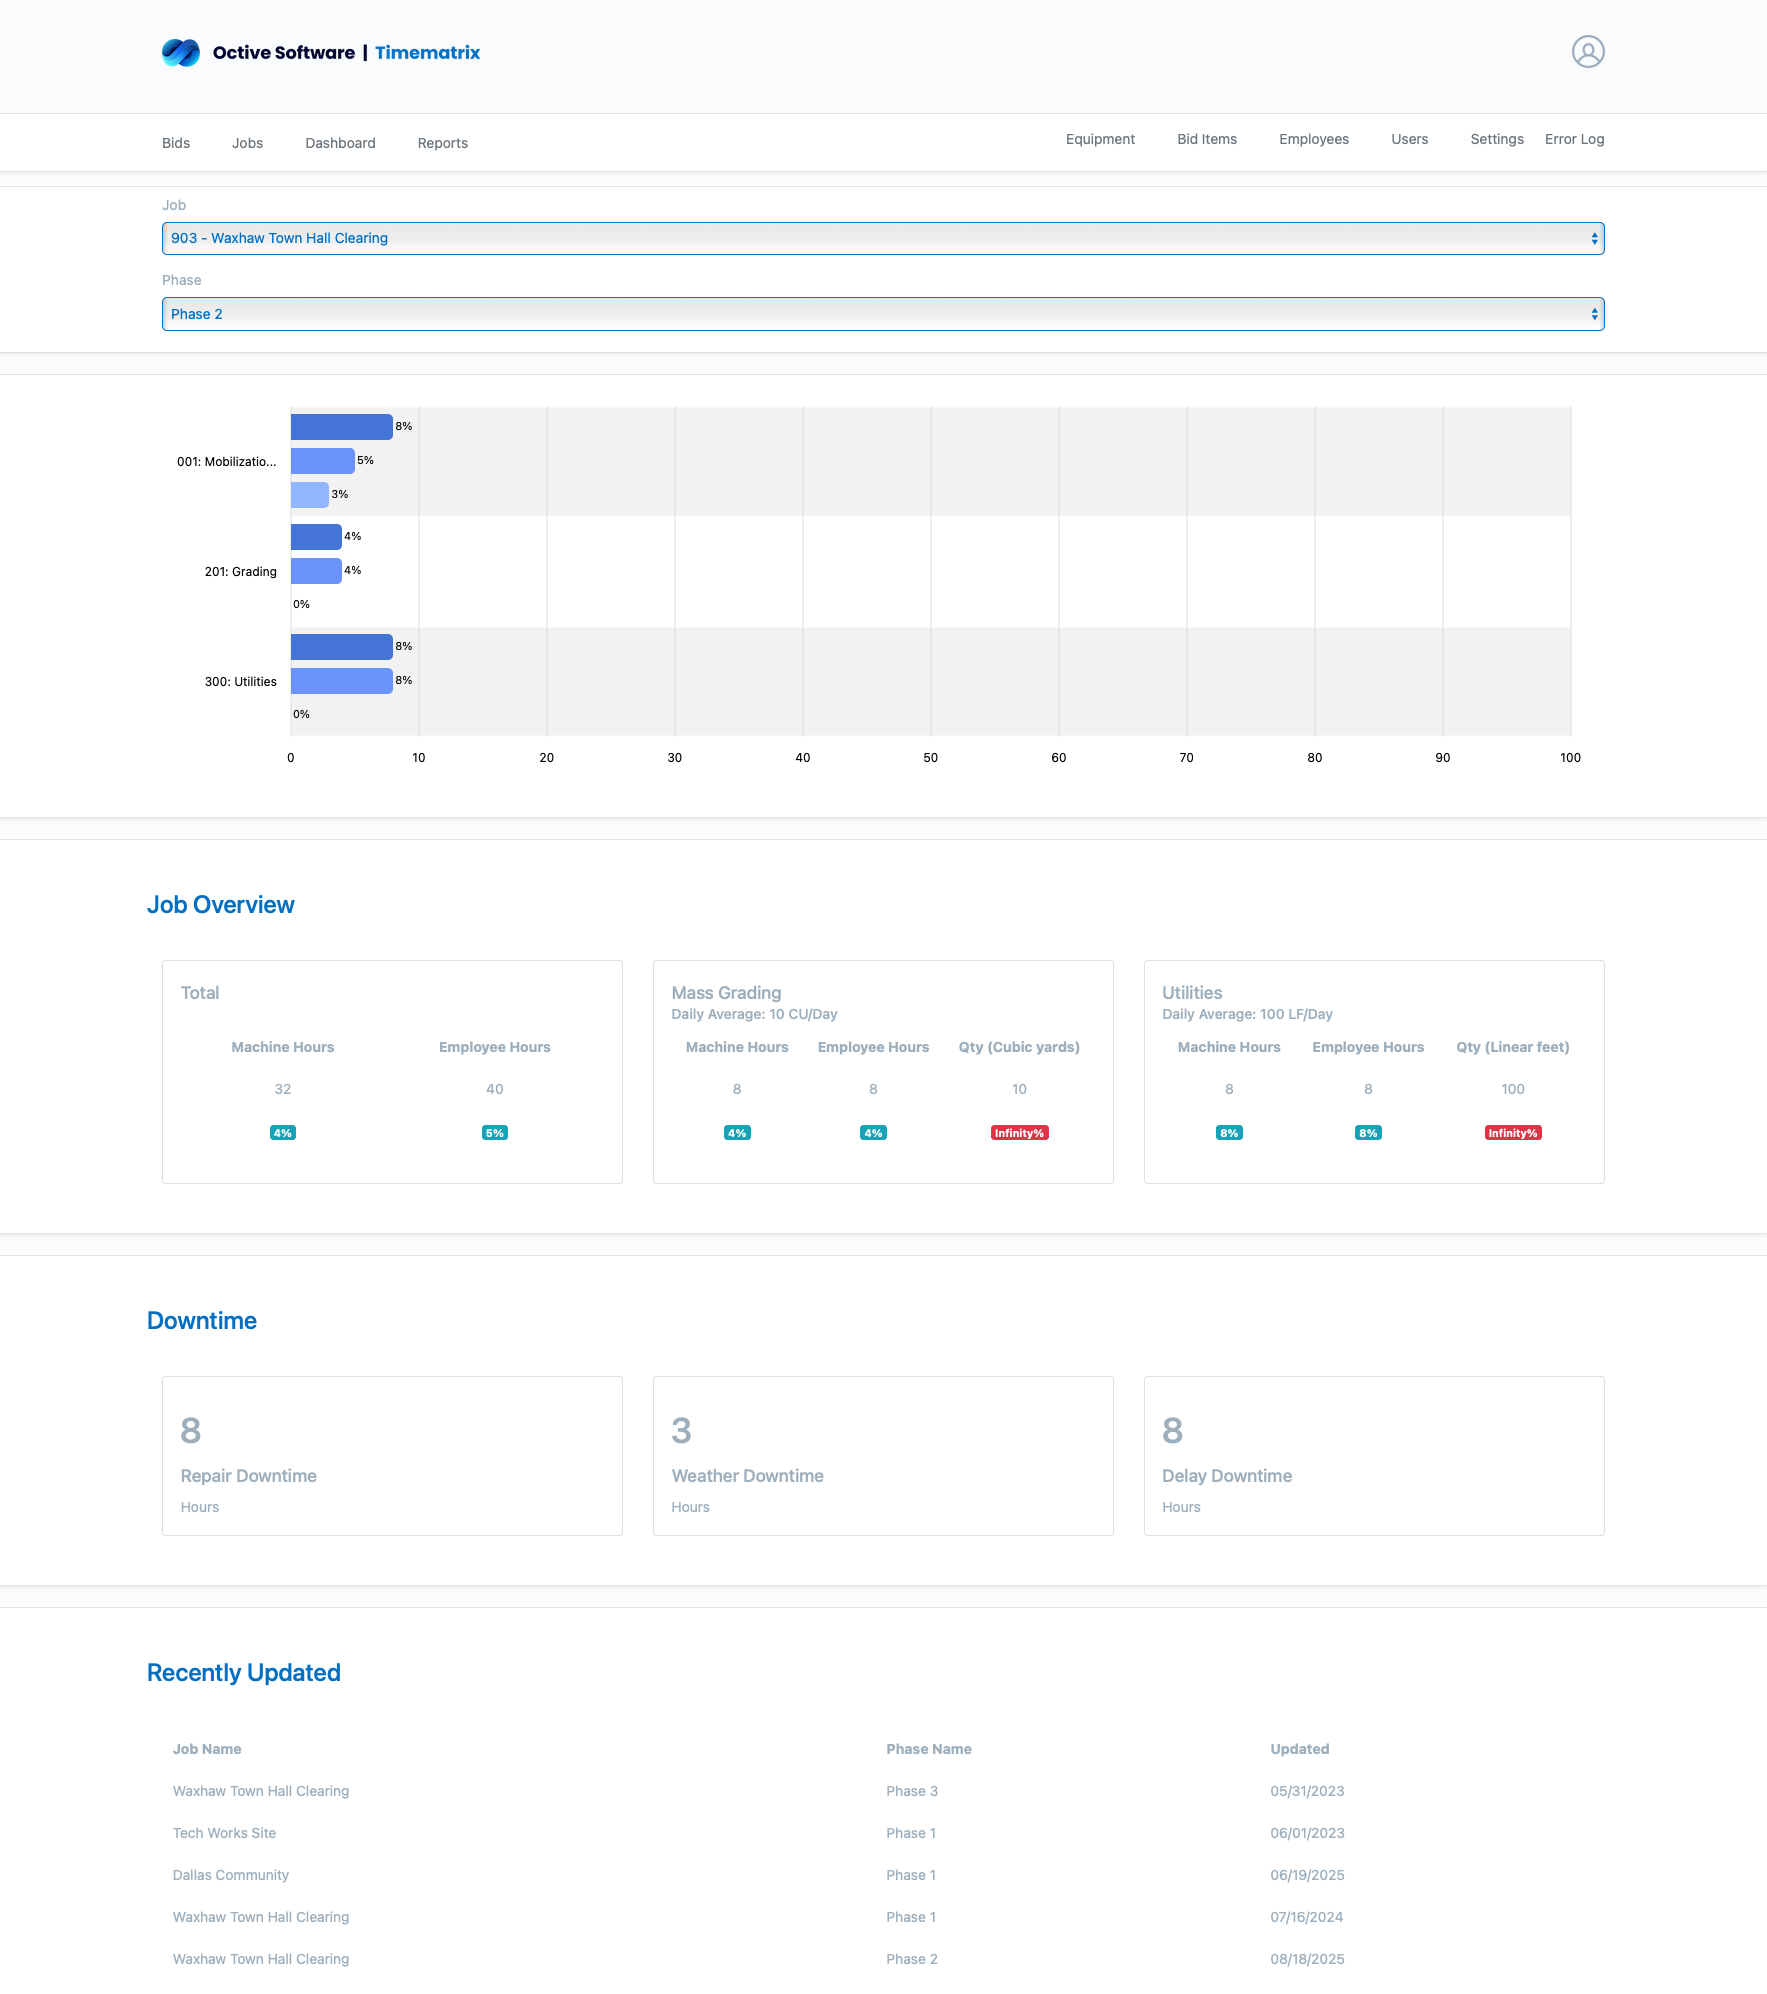The width and height of the screenshot is (1767, 1994).
Task: Select the Repair Downtime card
Action: tap(392, 1455)
